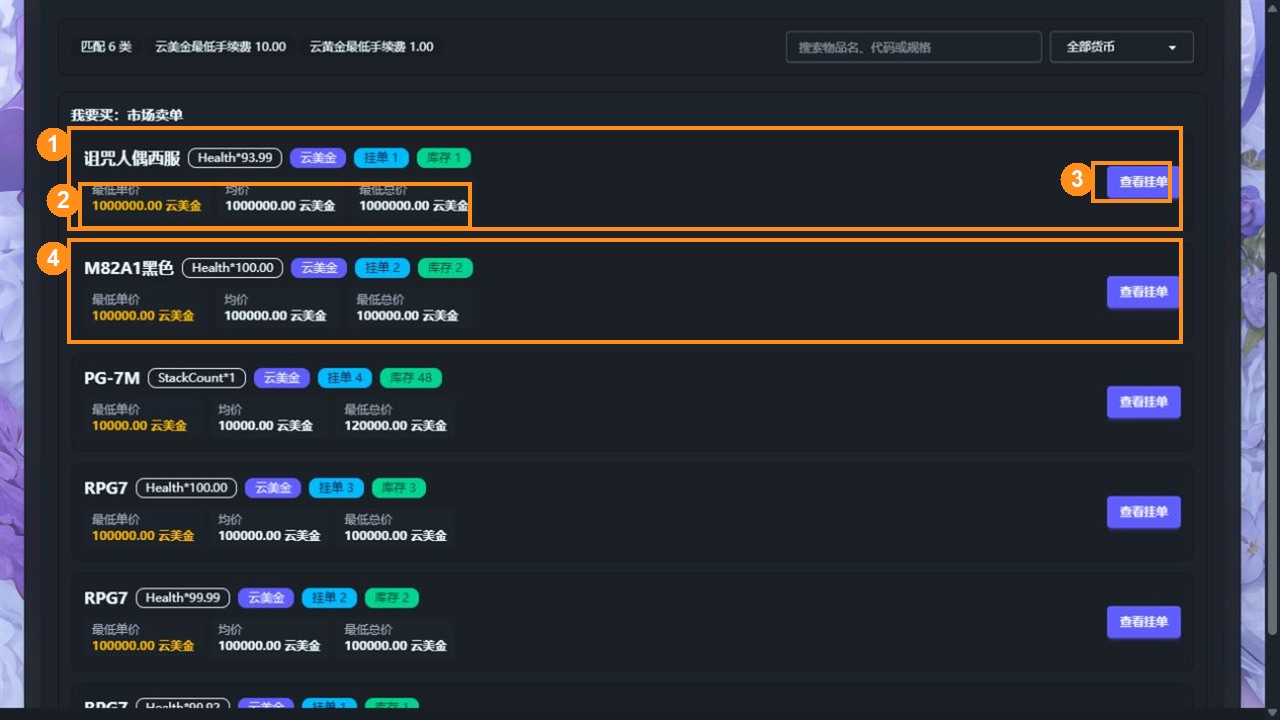Click 诅咒人偶西服 lowest unit price 1000000.00
The height and width of the screenshot is (720, 1280).
147,206
